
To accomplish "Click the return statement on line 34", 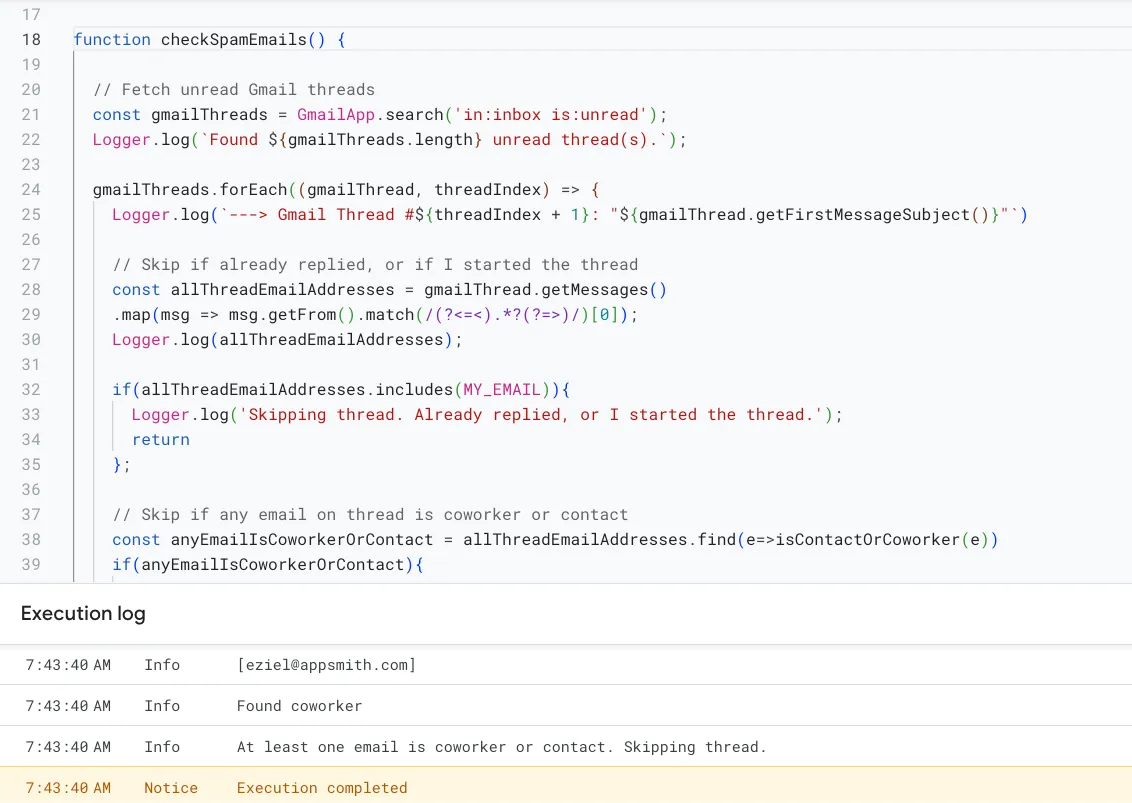I will coord(160,440).
